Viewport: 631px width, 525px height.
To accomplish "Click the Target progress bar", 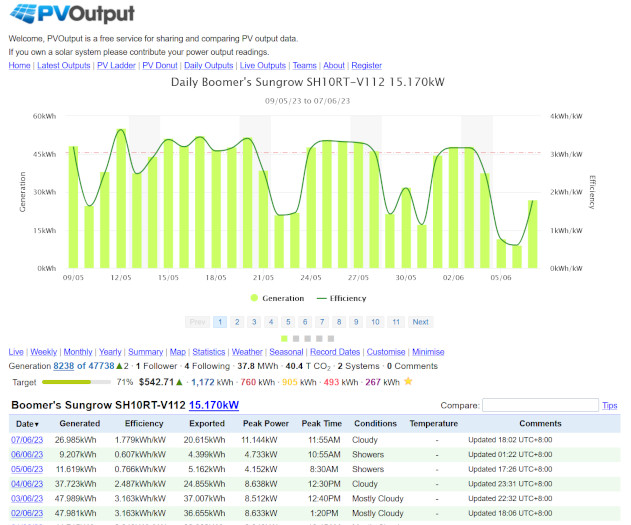I will (76, 382).
